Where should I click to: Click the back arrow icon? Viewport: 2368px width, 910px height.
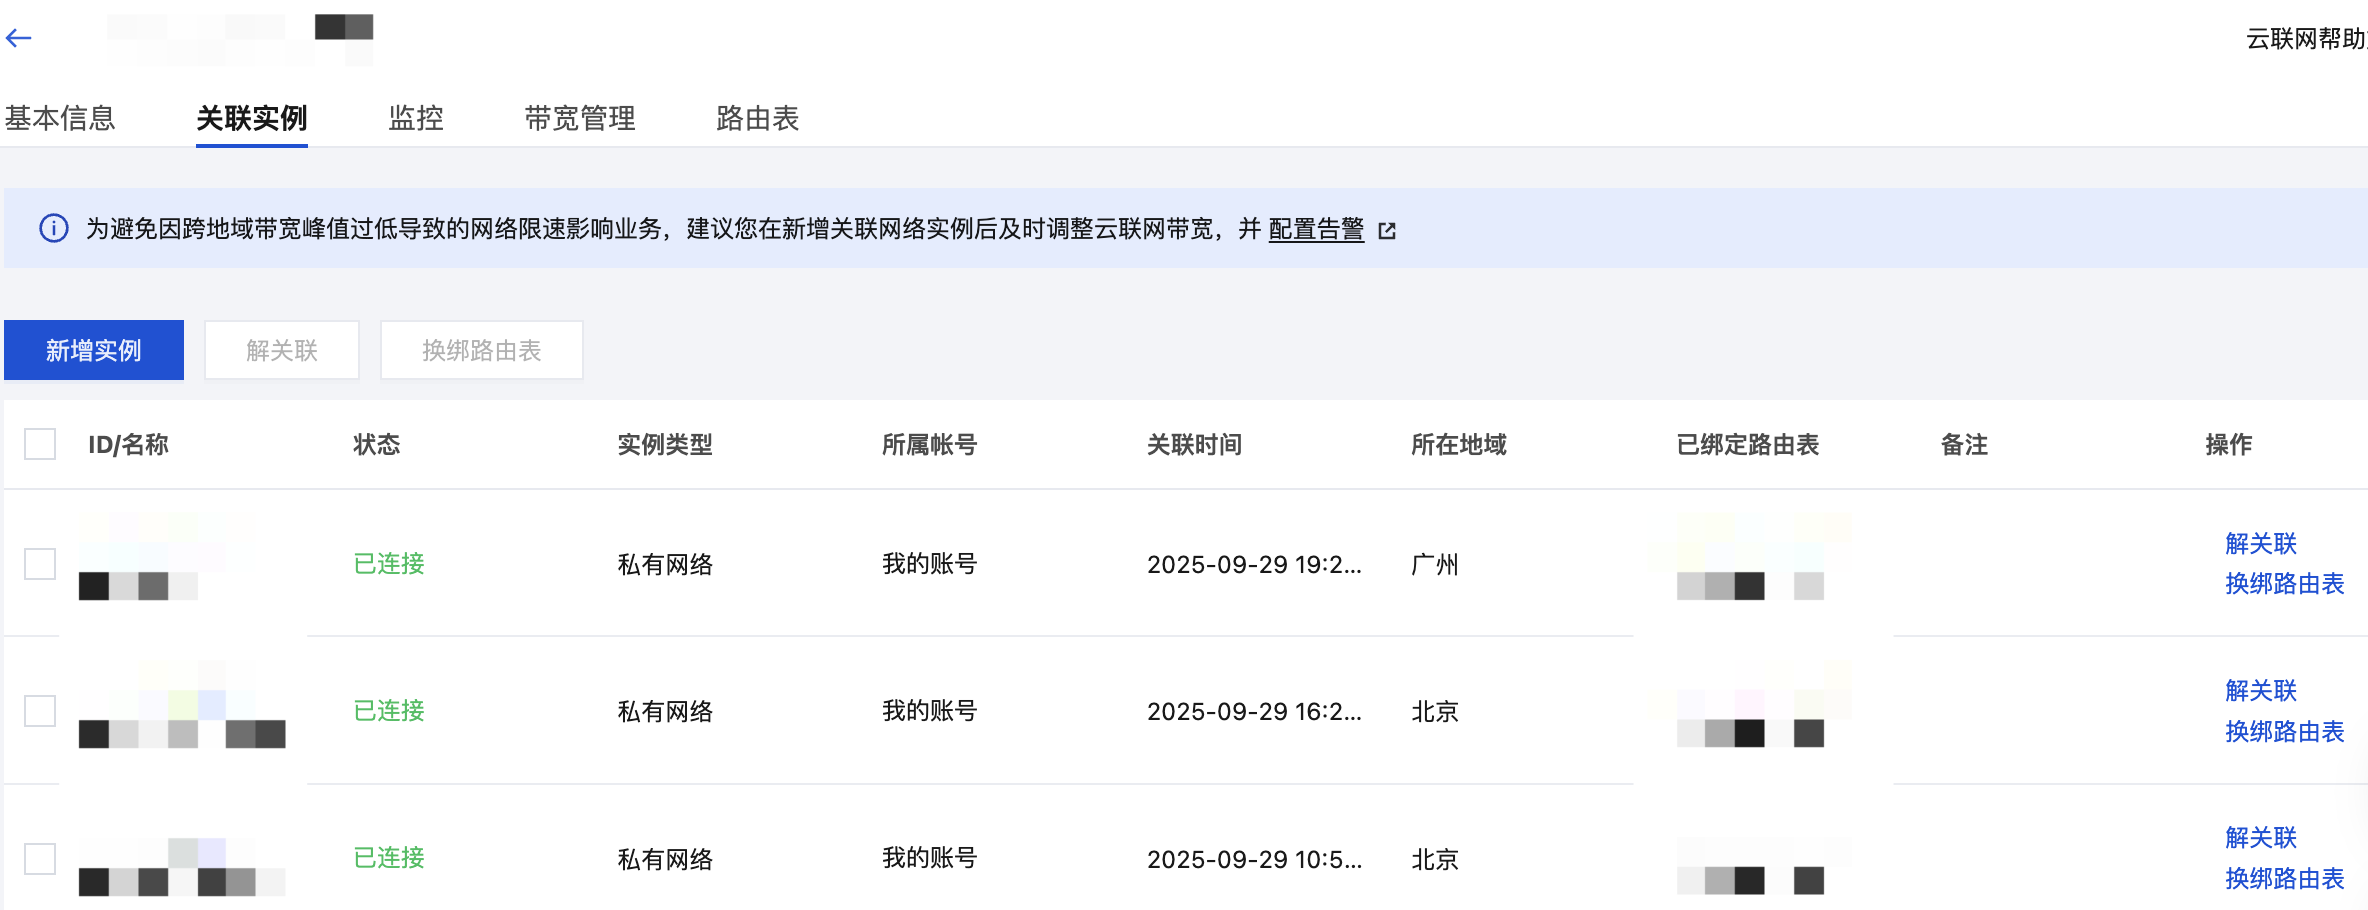coord(19,39)
